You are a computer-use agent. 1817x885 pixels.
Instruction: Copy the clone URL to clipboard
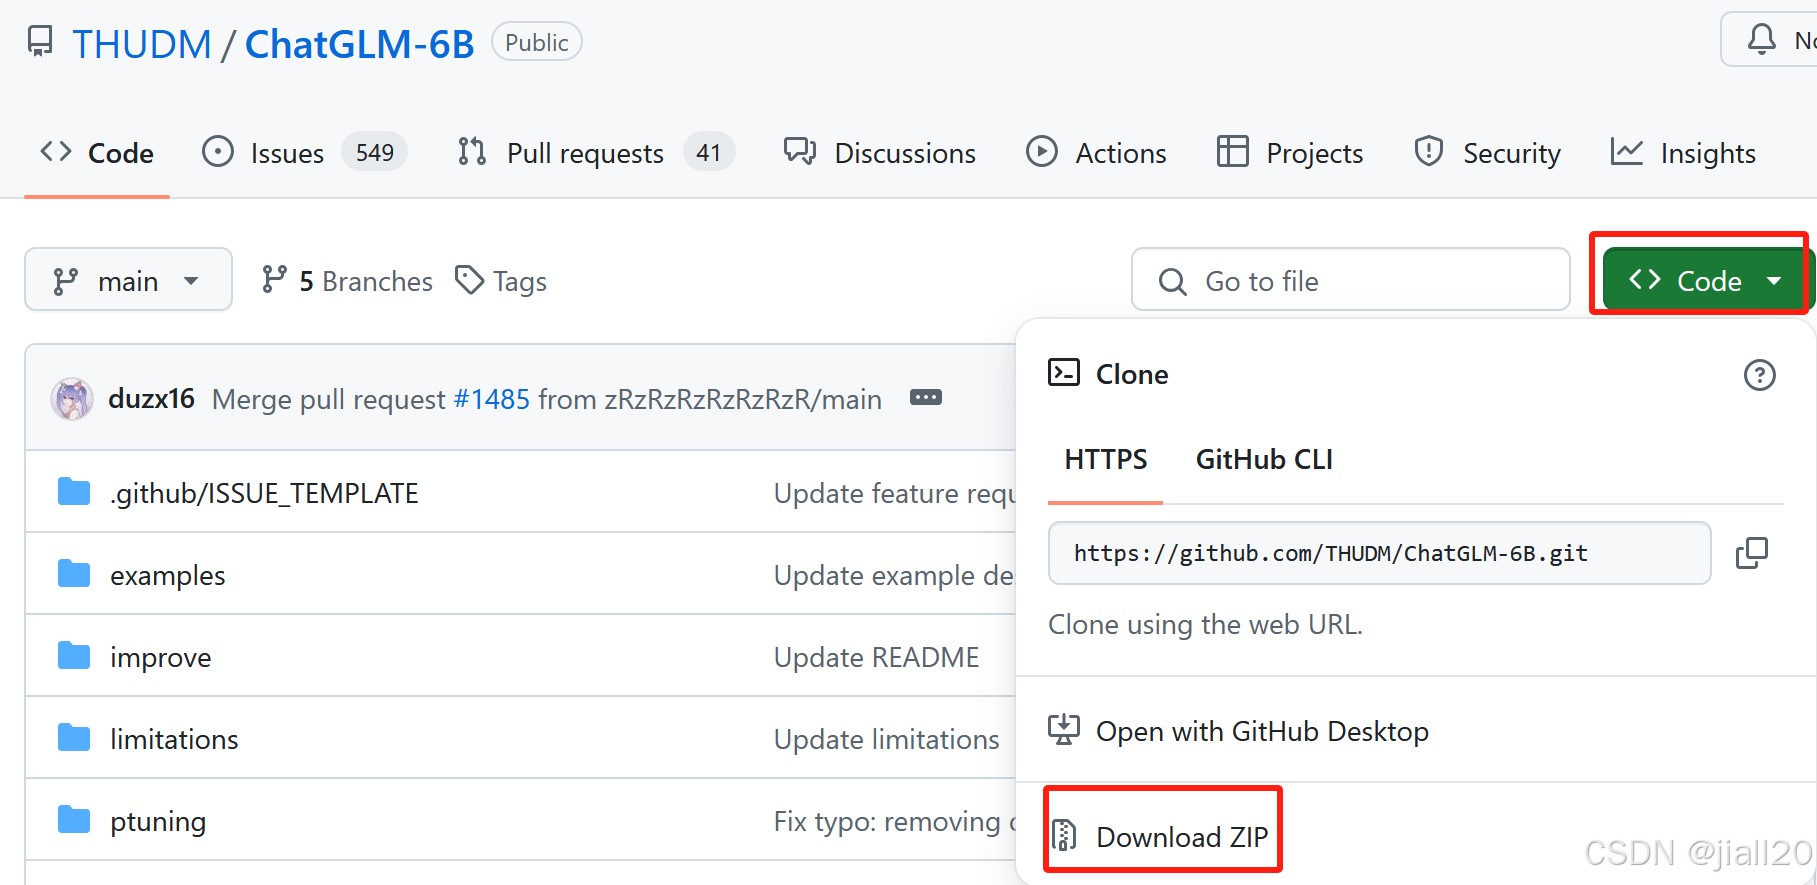[x=1751, y=553]
